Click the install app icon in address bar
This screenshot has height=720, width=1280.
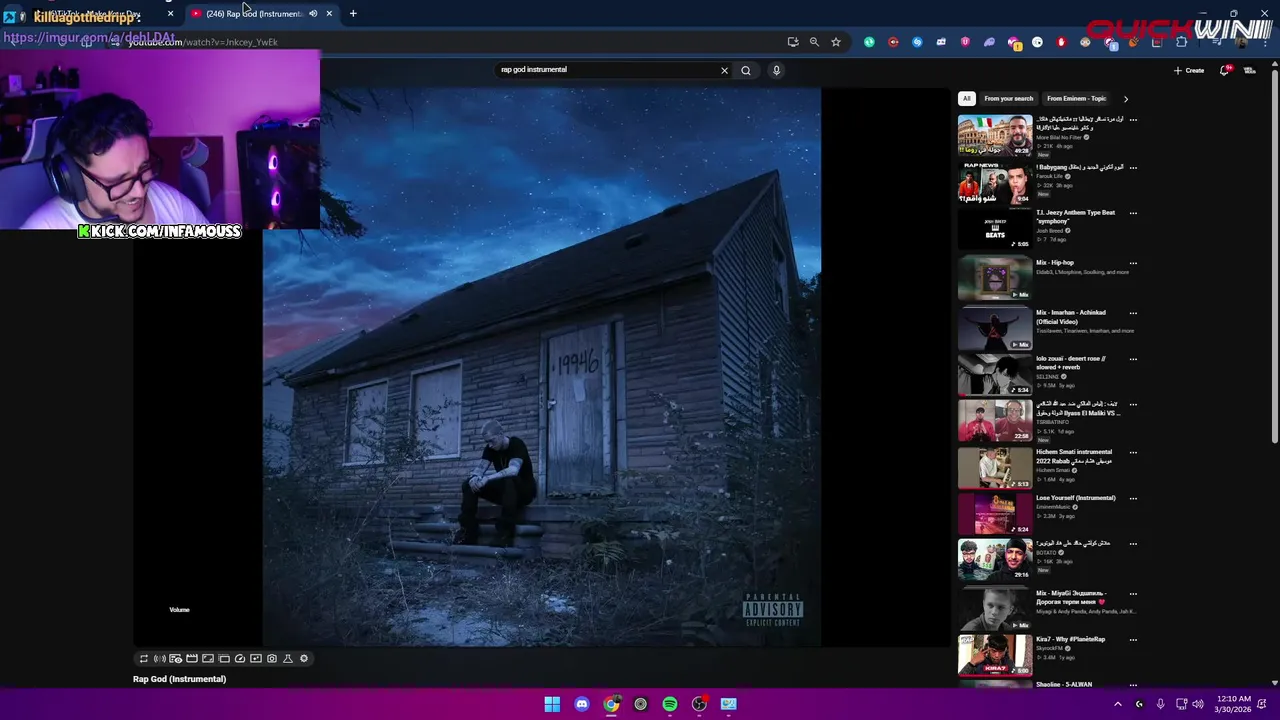(x=793, y=42)
